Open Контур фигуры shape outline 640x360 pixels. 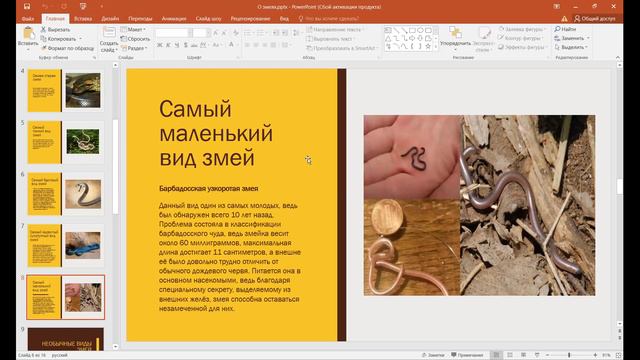point(521,38)
